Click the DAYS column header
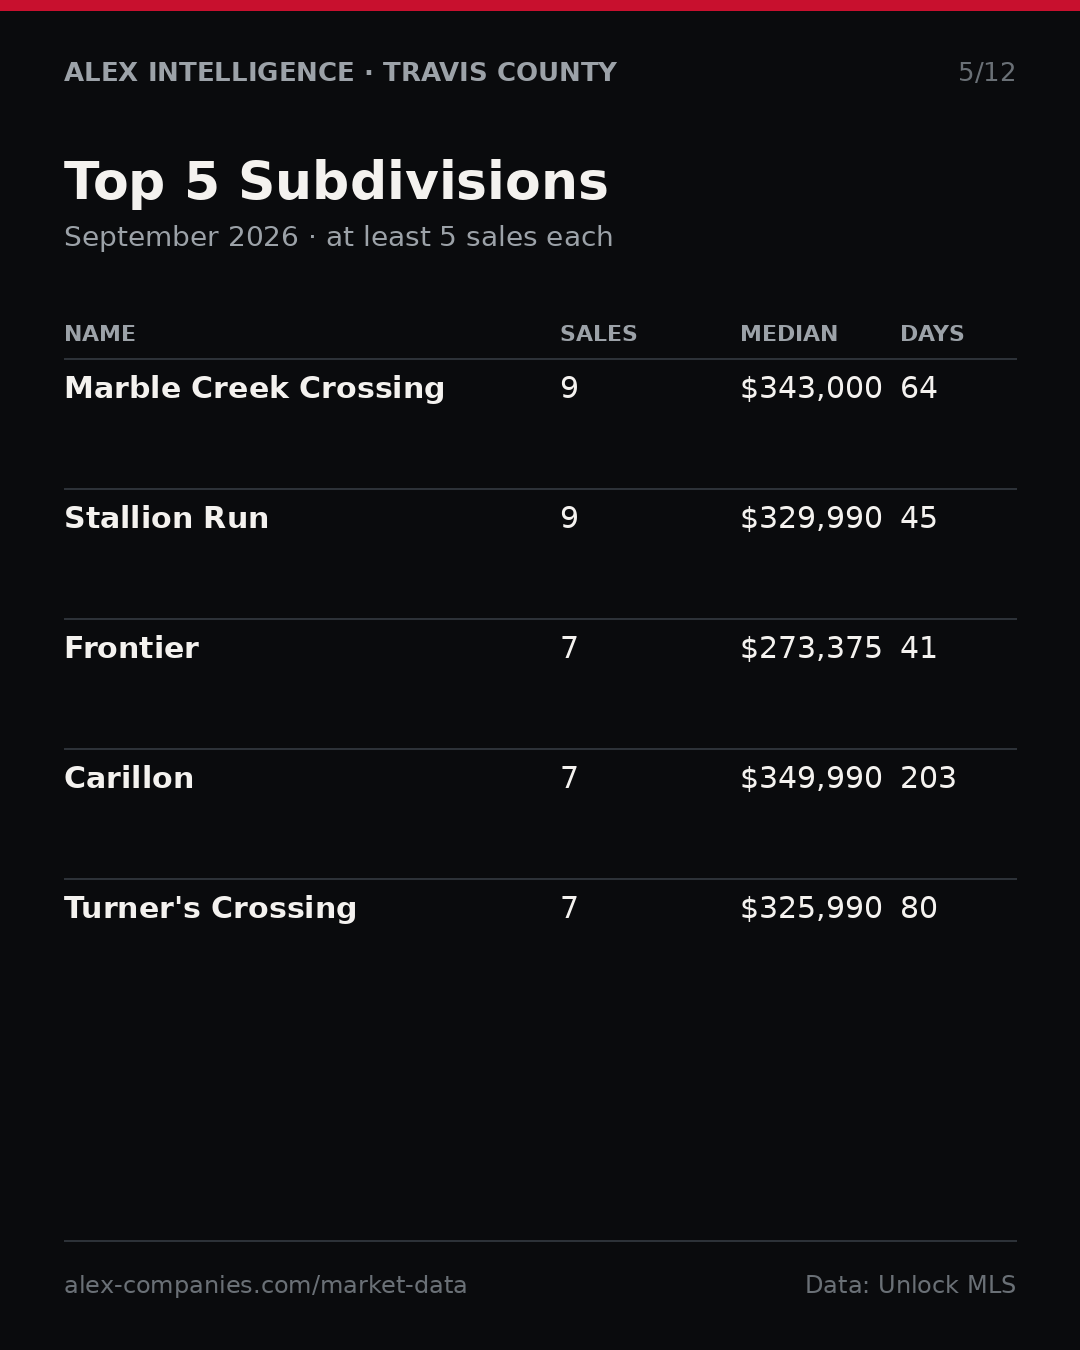 coord(932,335)
